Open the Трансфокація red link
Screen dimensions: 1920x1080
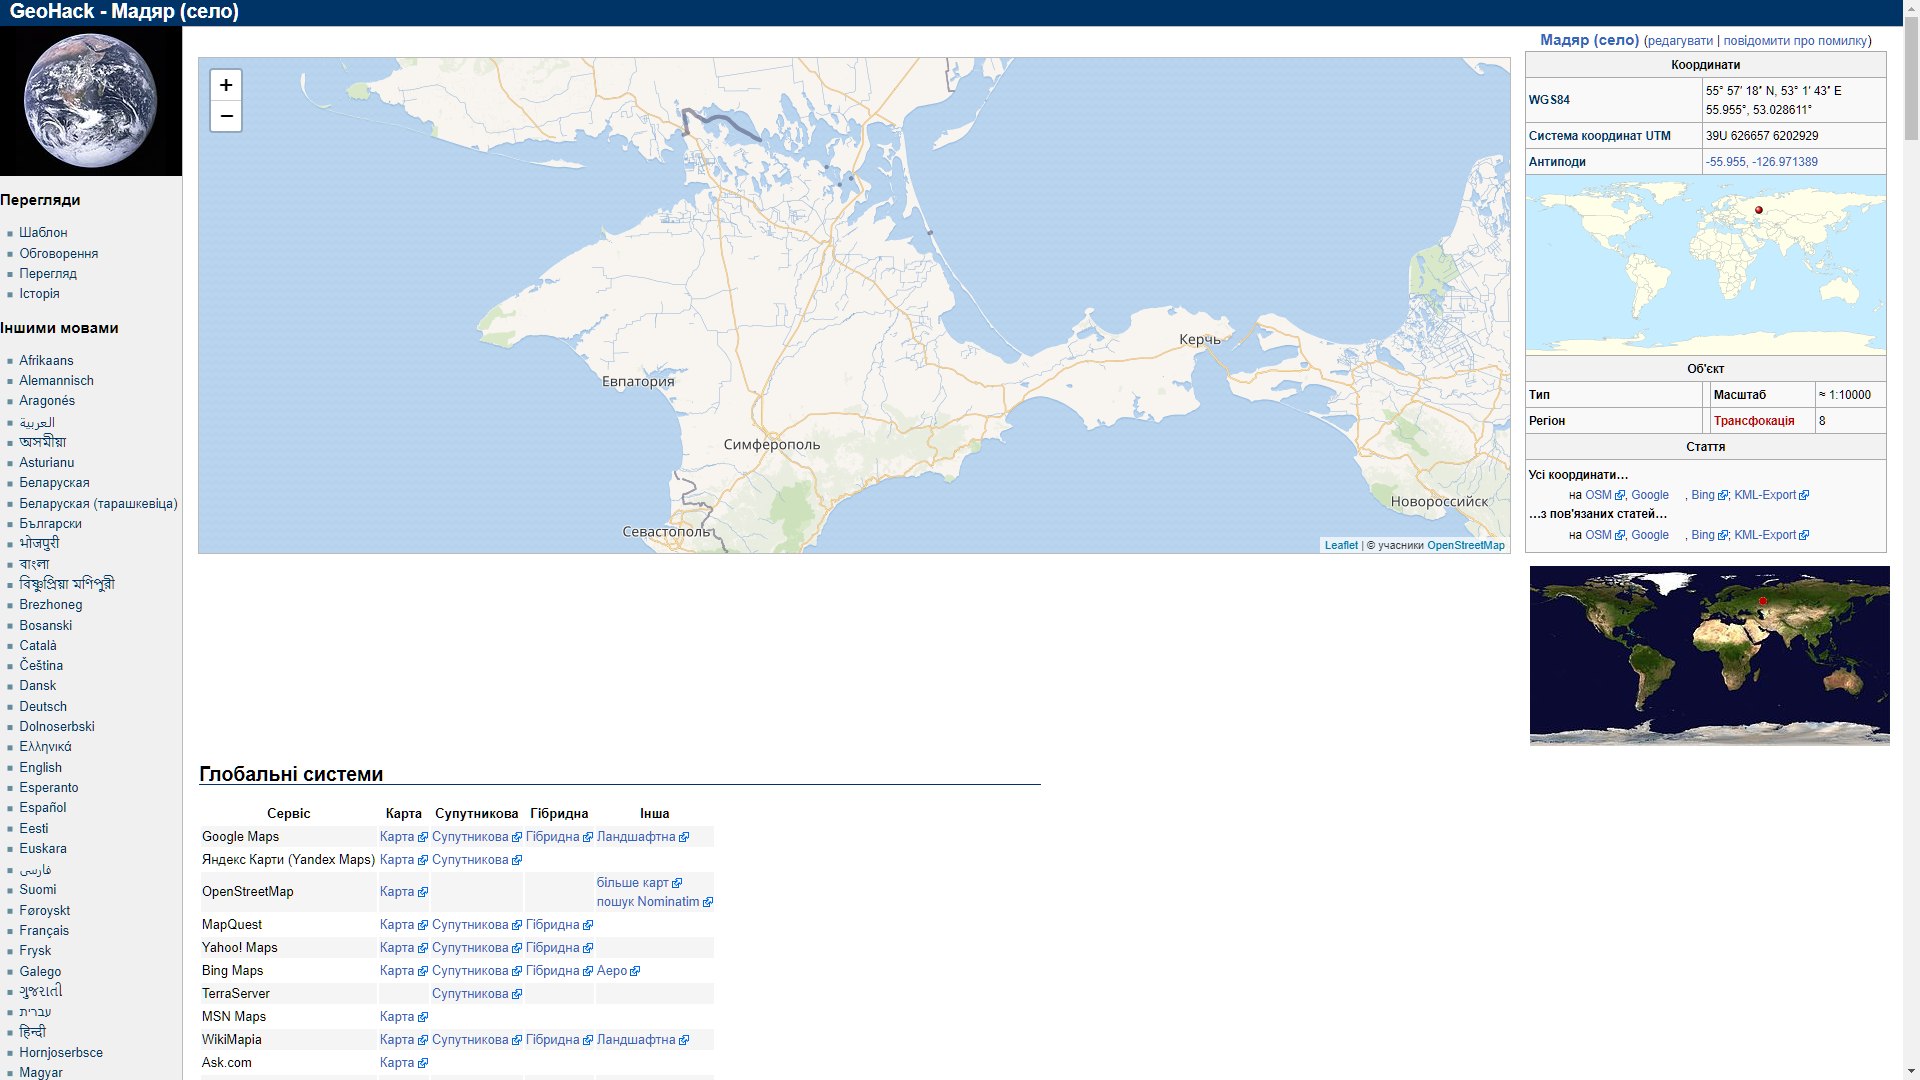(1754, 421)
